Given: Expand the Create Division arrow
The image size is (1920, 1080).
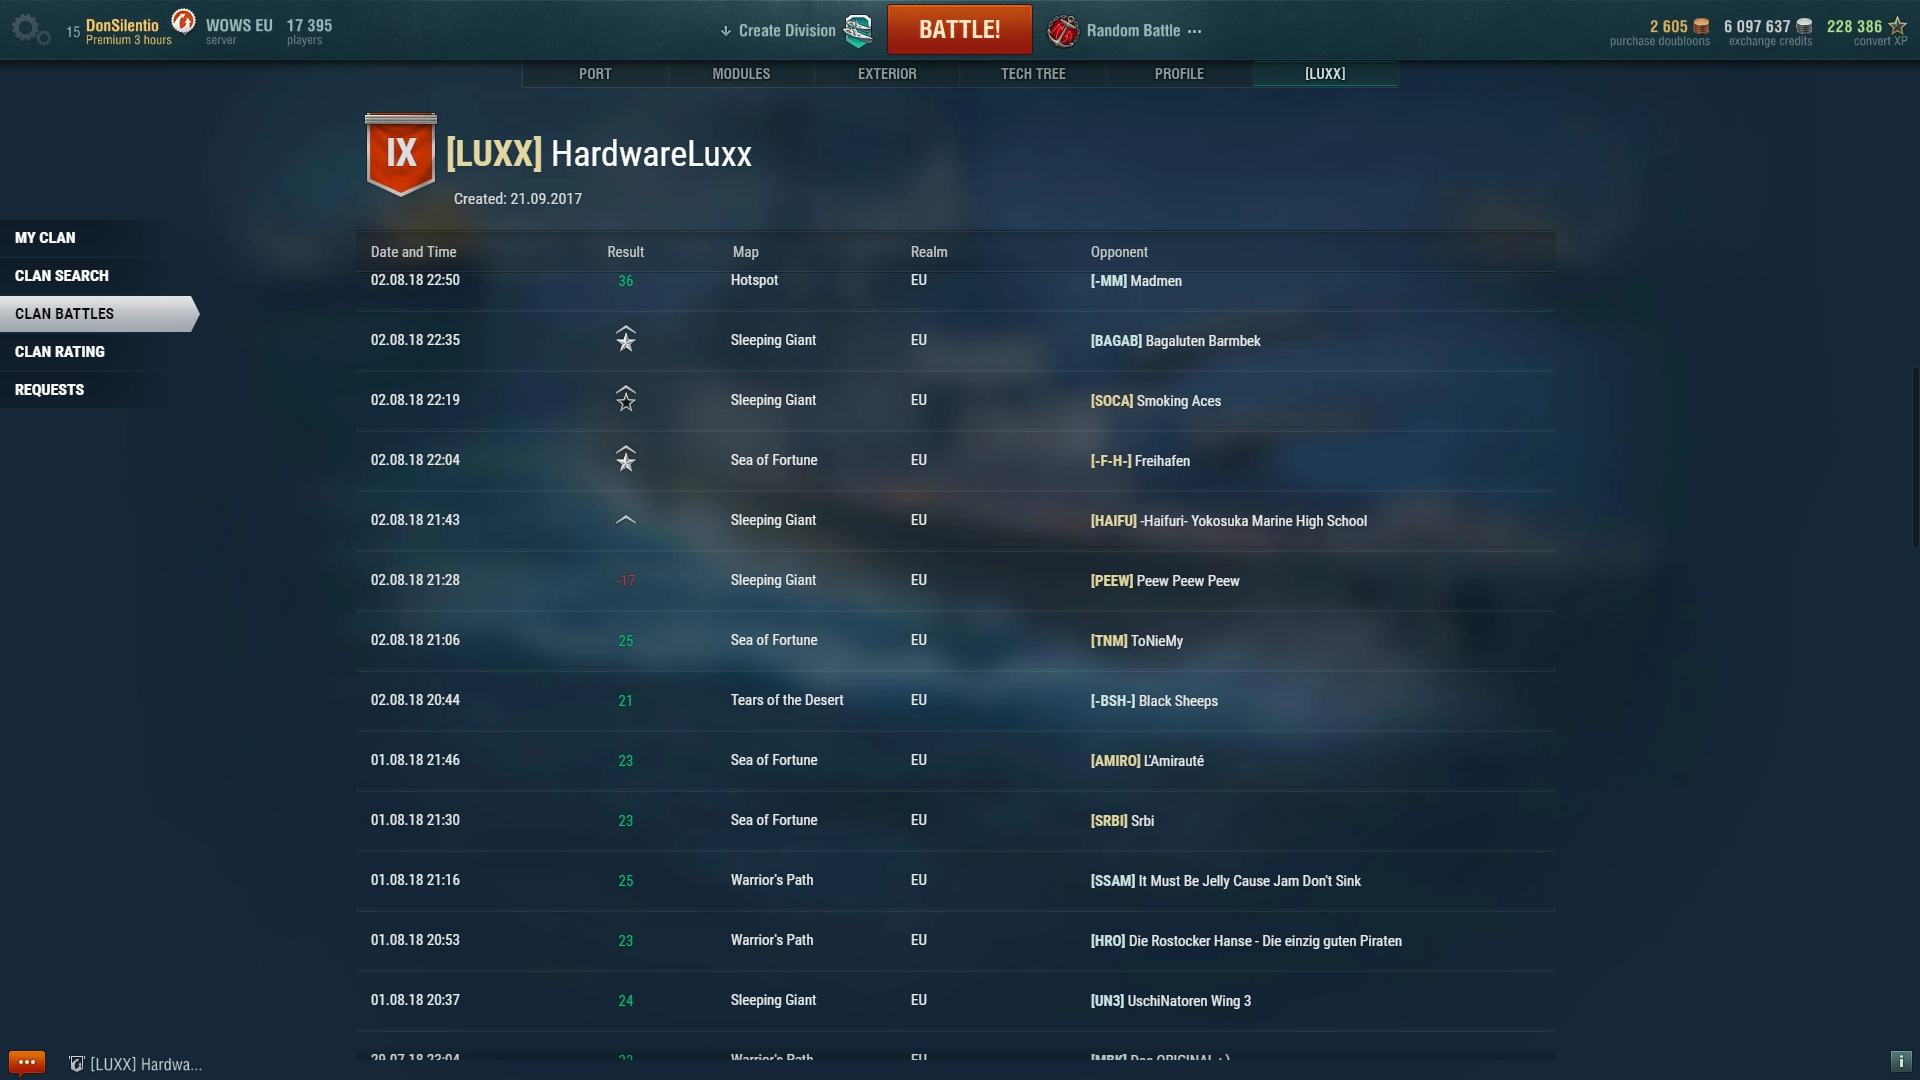Looking at the screenshot, I should coord(726,31).
